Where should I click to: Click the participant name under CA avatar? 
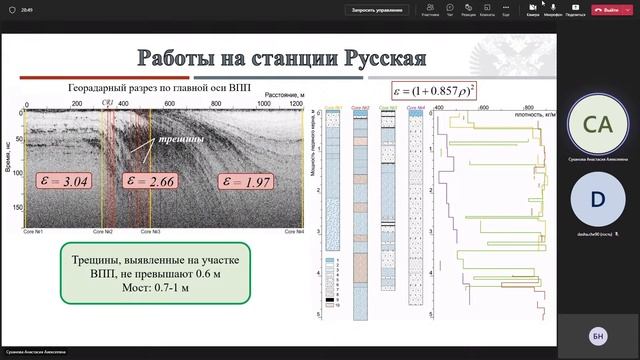point(598,159)
